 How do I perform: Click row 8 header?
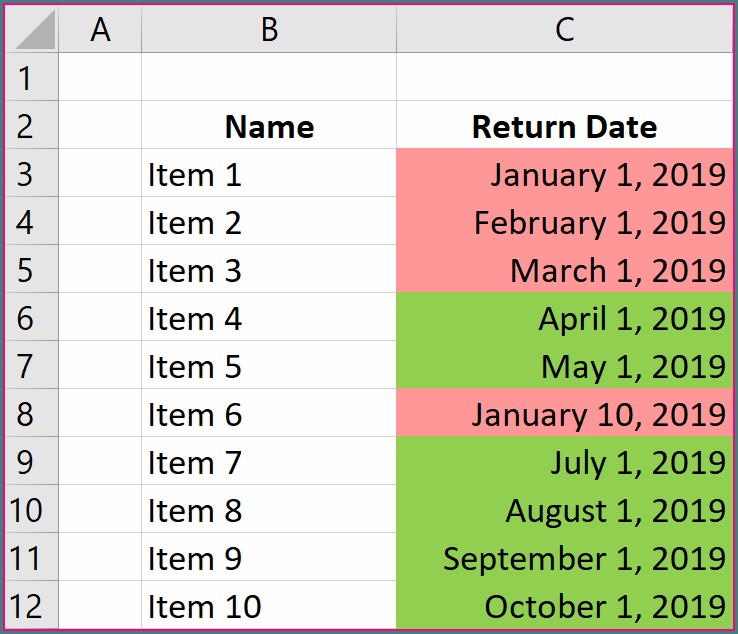(25, 414)
